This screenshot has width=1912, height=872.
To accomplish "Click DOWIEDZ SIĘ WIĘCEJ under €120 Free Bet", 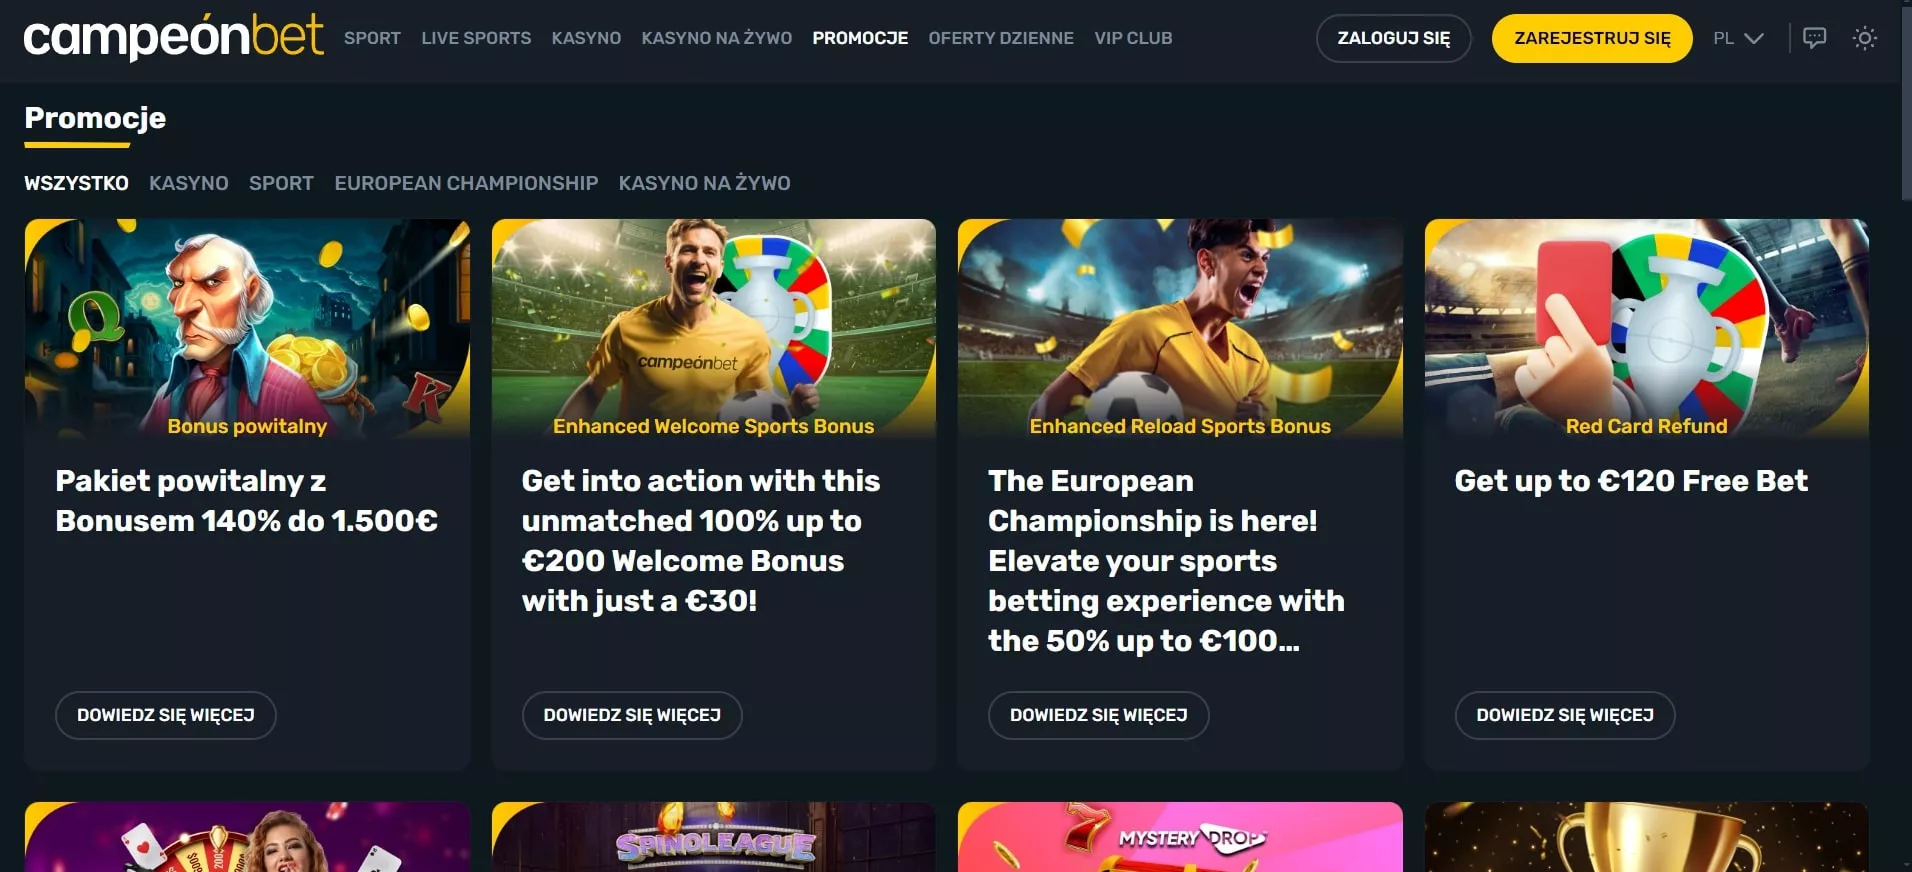I will coord(1565,715).
